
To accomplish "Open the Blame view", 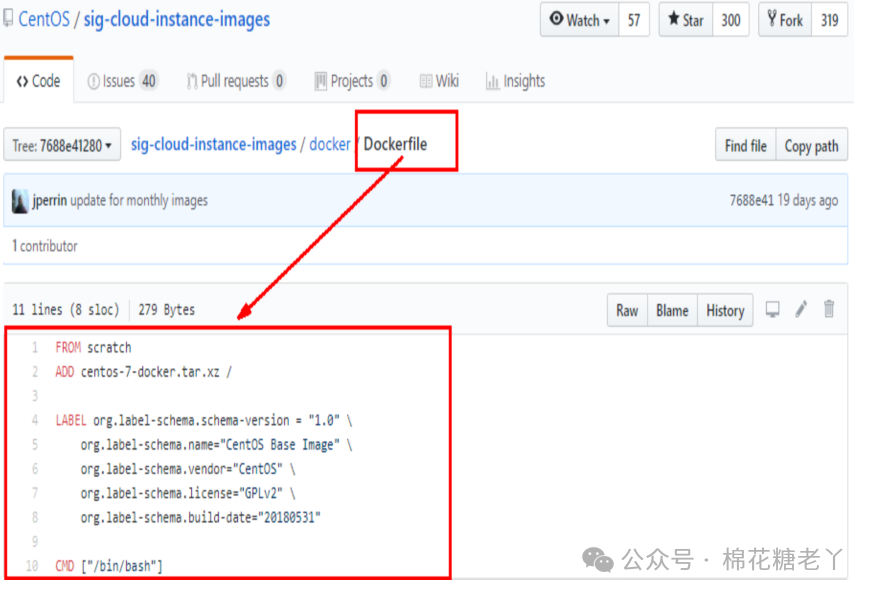I will 672,311.
